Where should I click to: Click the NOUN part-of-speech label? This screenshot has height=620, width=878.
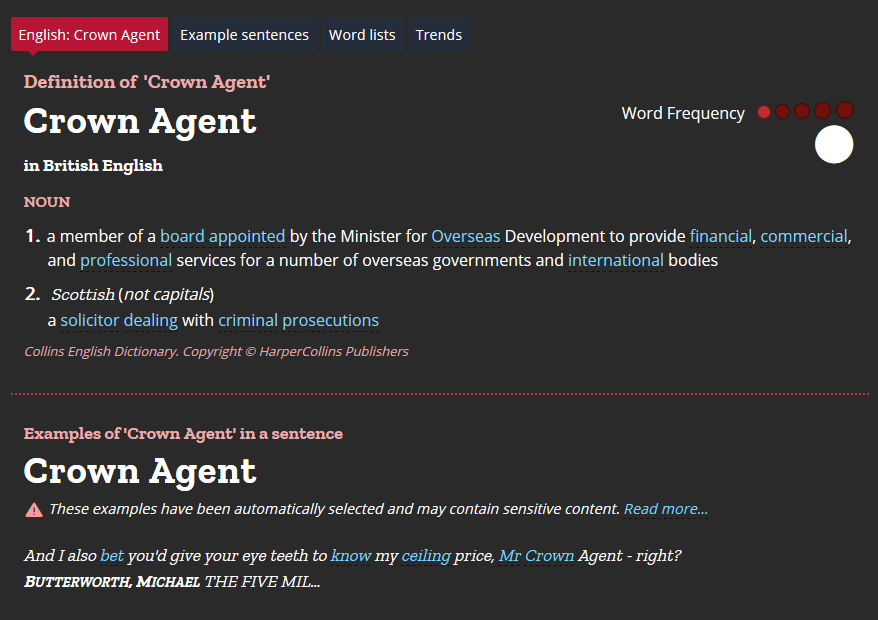(47, 202)
